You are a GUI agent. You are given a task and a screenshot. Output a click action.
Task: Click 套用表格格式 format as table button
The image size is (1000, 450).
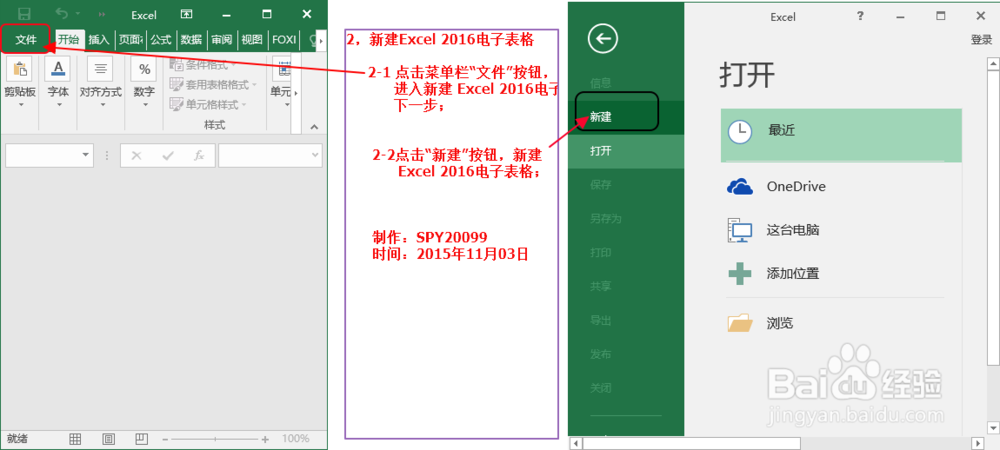(x=213, y=84)
